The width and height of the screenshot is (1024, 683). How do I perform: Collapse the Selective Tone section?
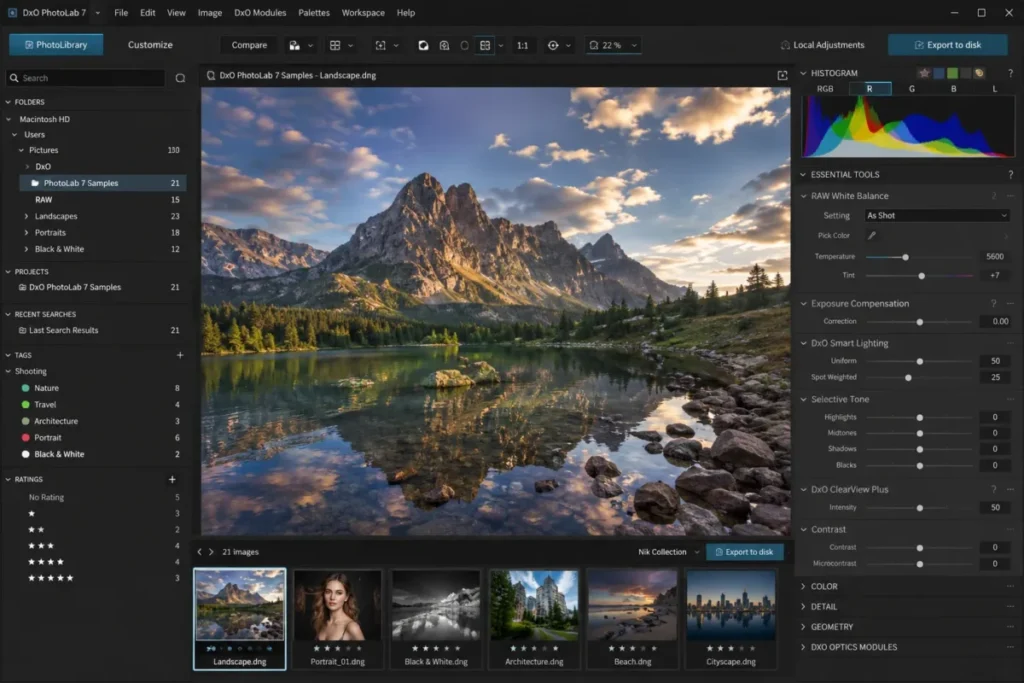803,399
